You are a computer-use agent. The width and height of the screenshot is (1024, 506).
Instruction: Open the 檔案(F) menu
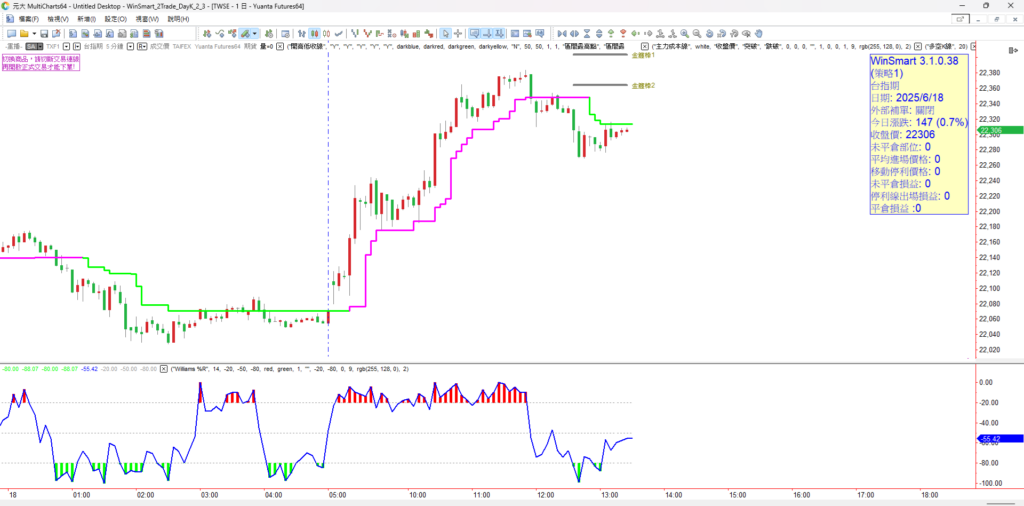tap(23, 19)
